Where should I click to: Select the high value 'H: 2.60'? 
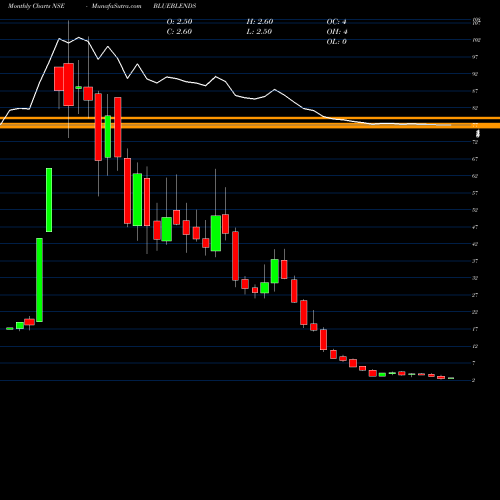[x=260, y=21]
